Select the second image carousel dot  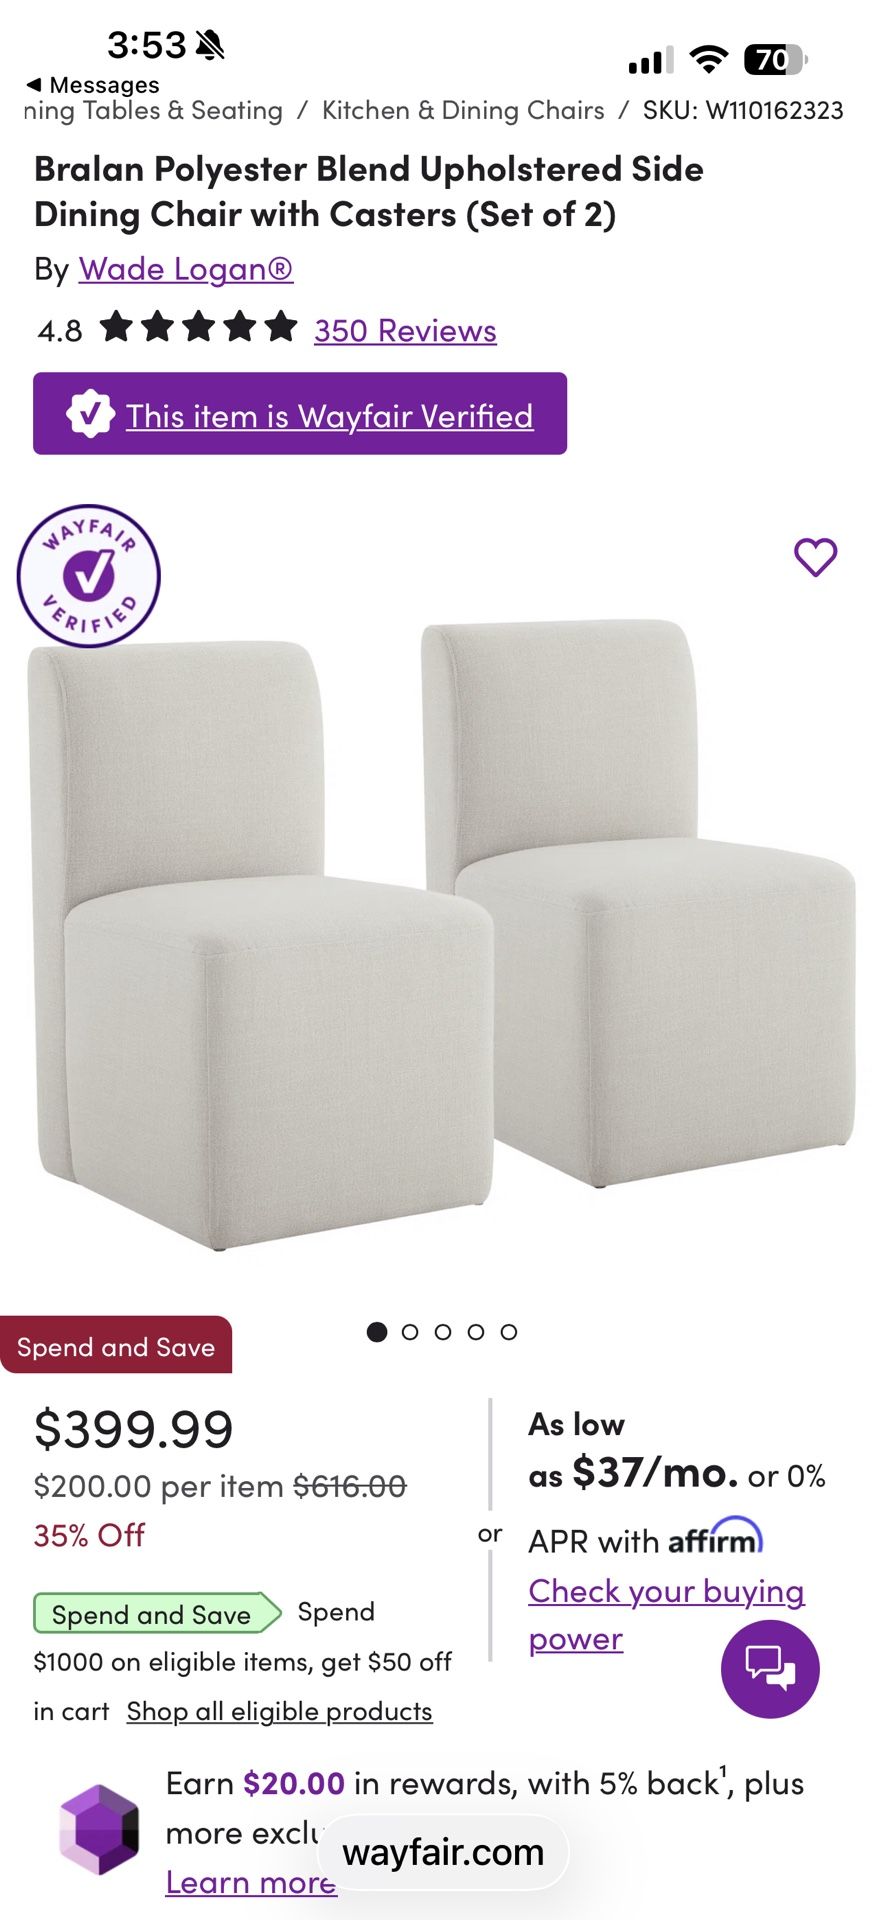point(410,1332)
